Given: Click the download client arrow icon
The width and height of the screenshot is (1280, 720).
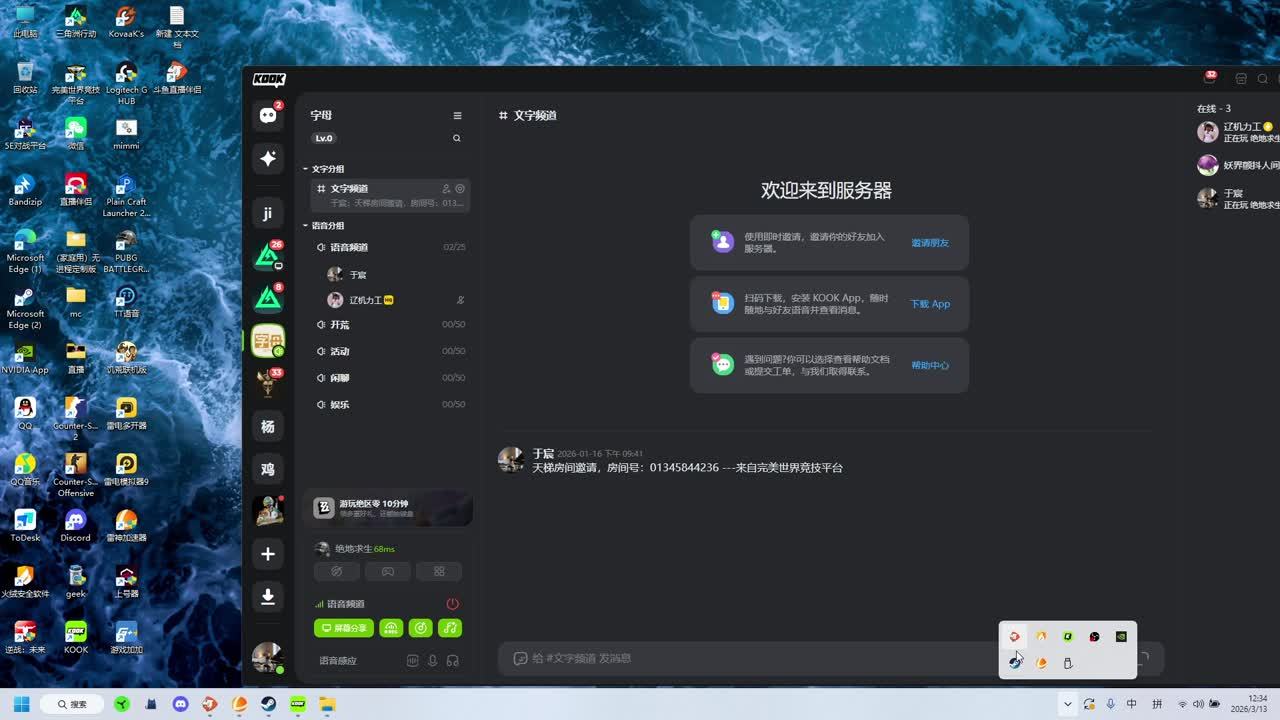Looking at the screenshot, I should (x=268, y=597).
